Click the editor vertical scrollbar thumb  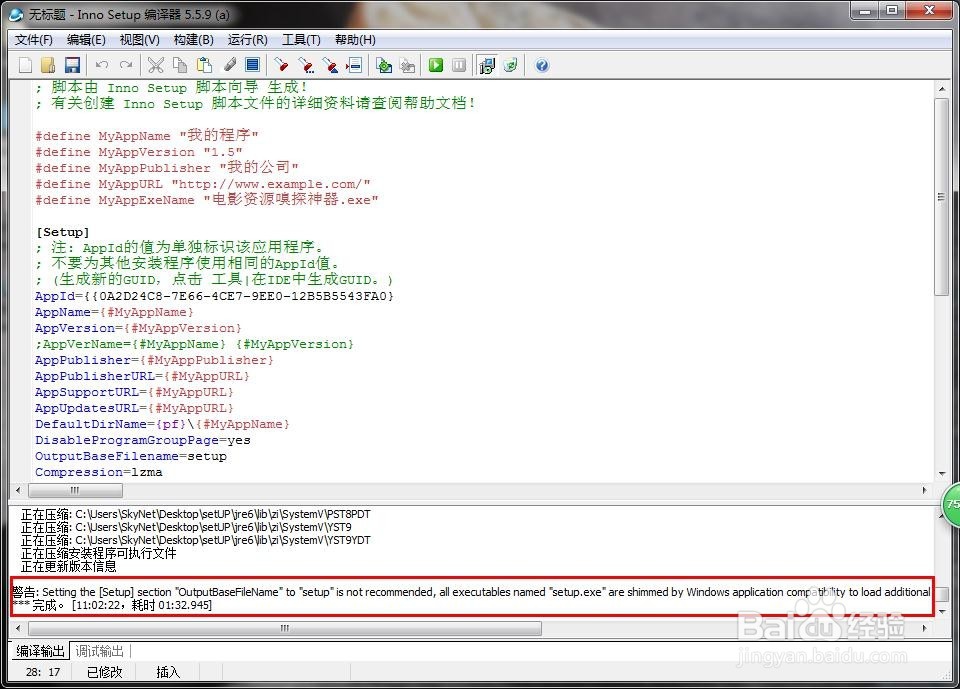point(942,197)
